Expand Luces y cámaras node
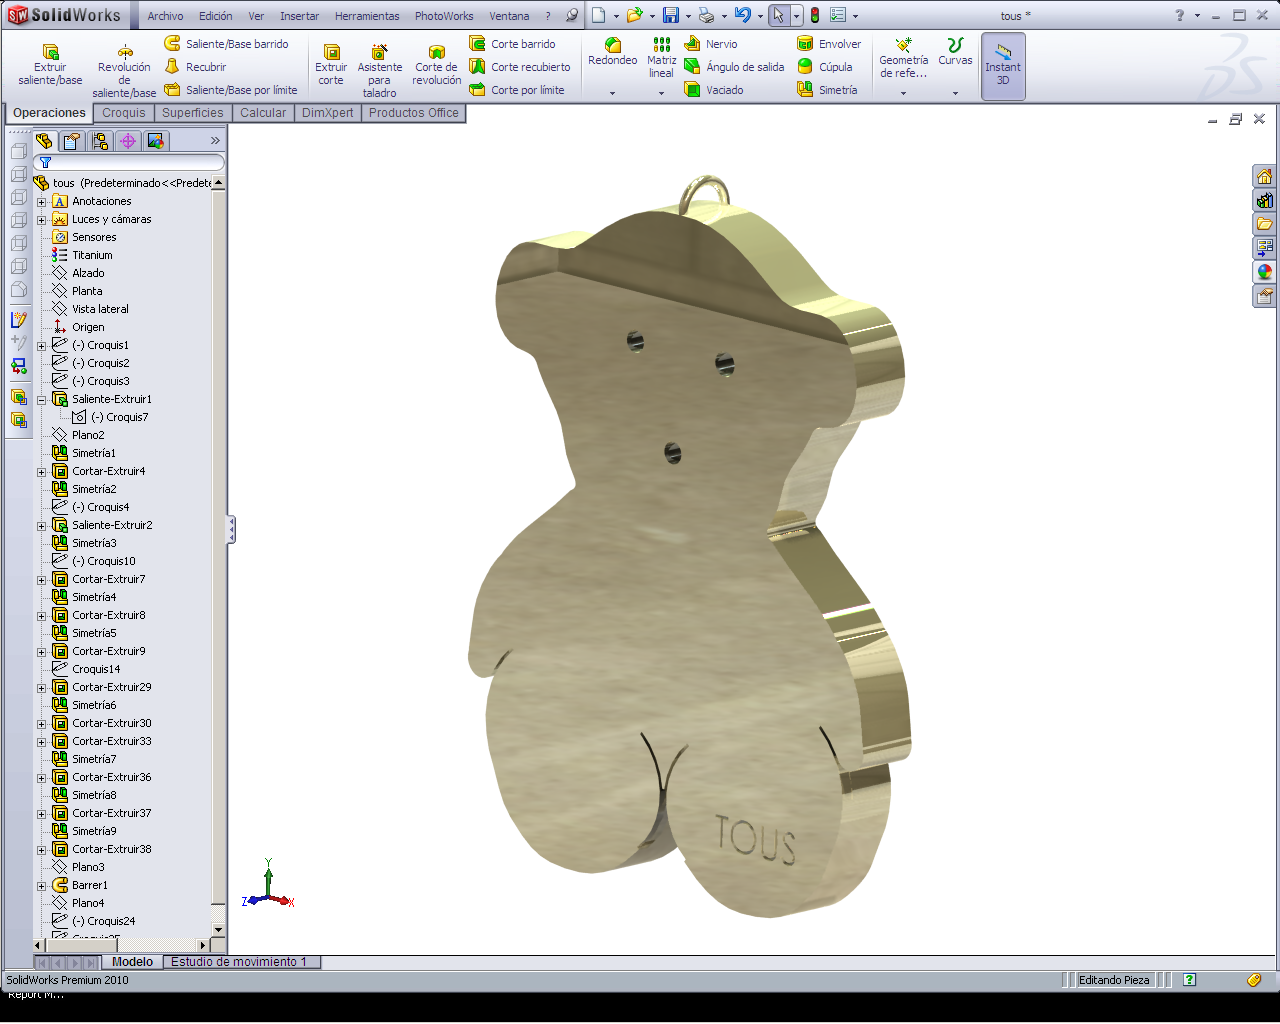The height and width of the screenshot is (1024, 1280). click(42, 220)
